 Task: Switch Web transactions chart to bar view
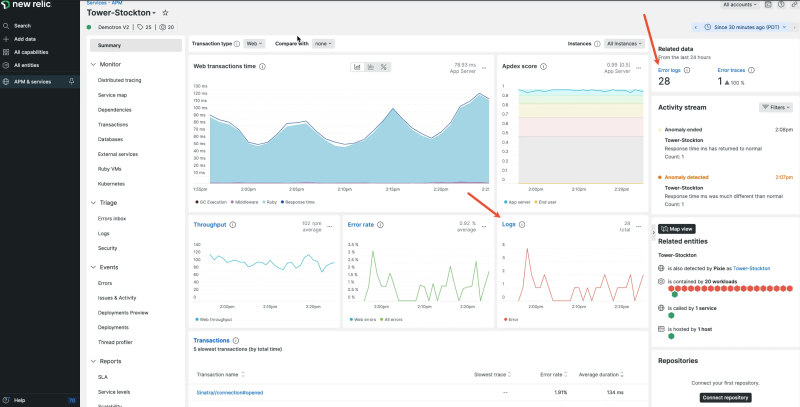[x=372, y=67]
